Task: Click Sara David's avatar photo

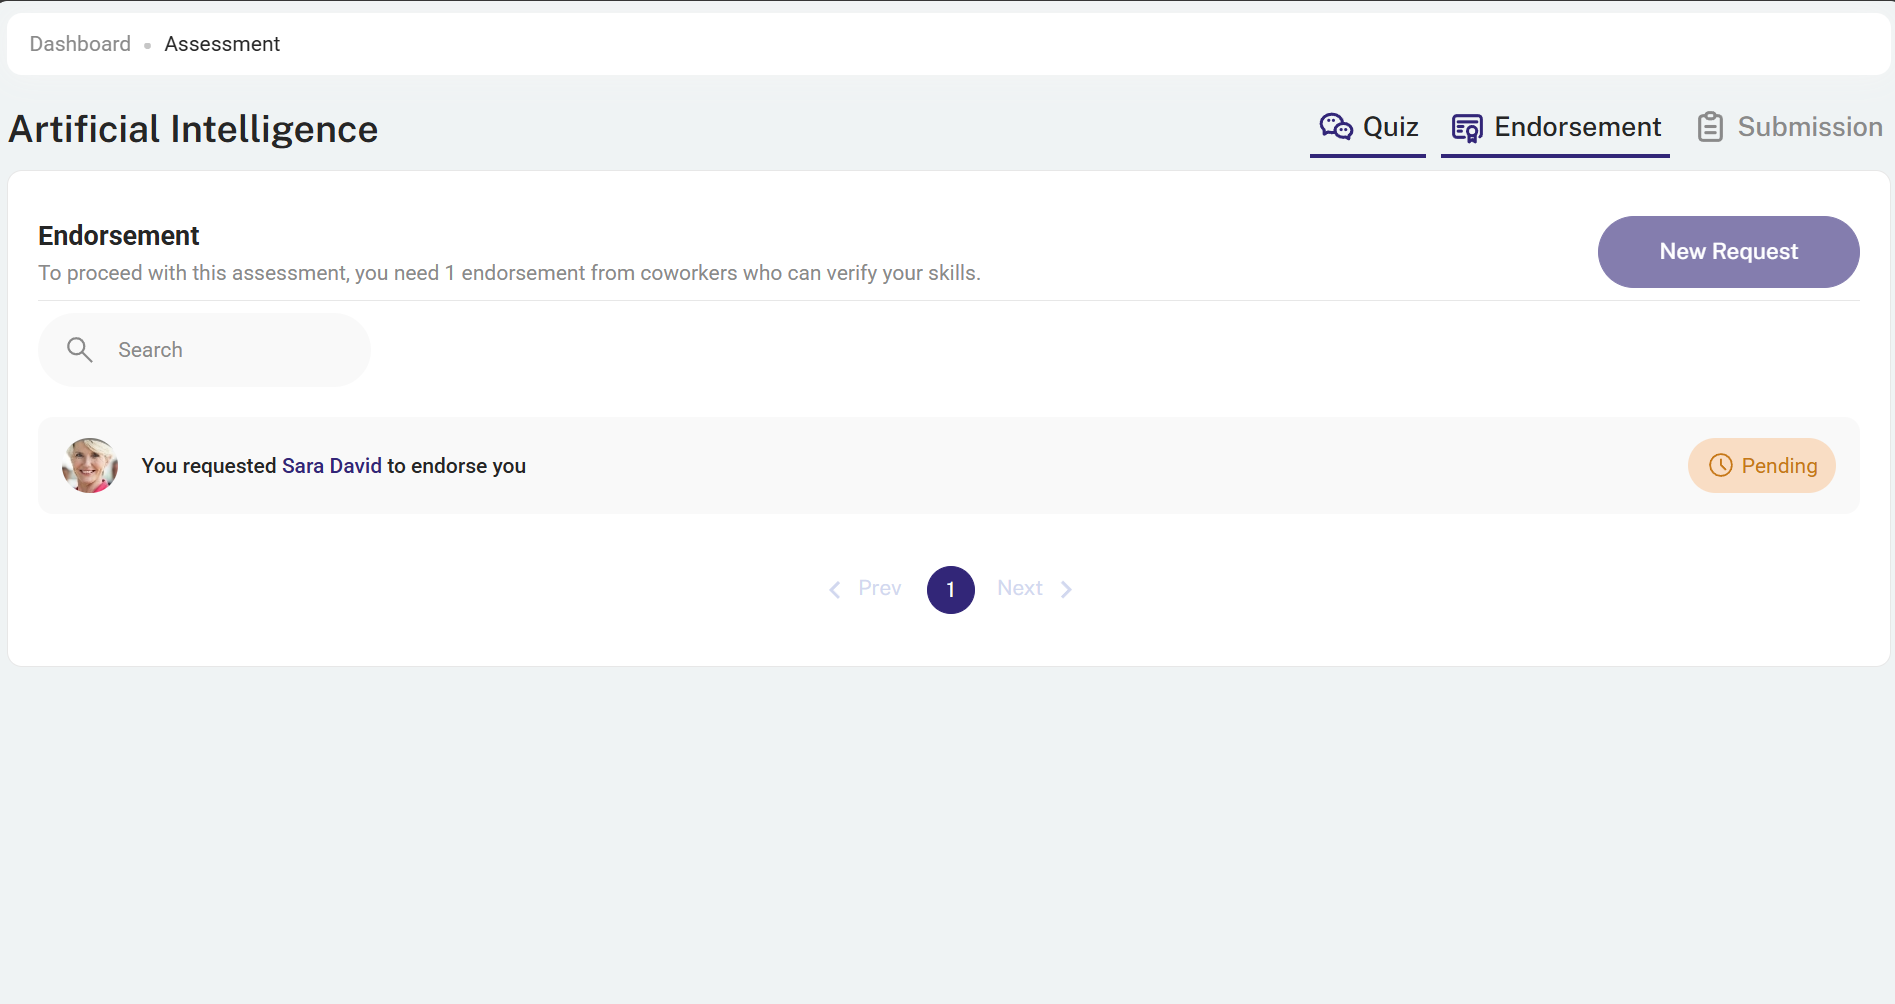Action: [x=90, y=466]
